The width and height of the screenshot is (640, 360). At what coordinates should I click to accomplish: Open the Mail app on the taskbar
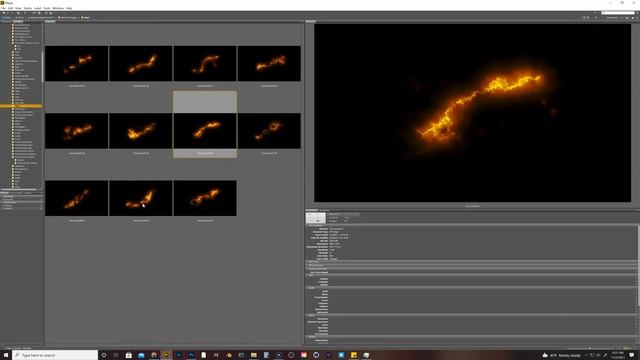click(141, 355)
